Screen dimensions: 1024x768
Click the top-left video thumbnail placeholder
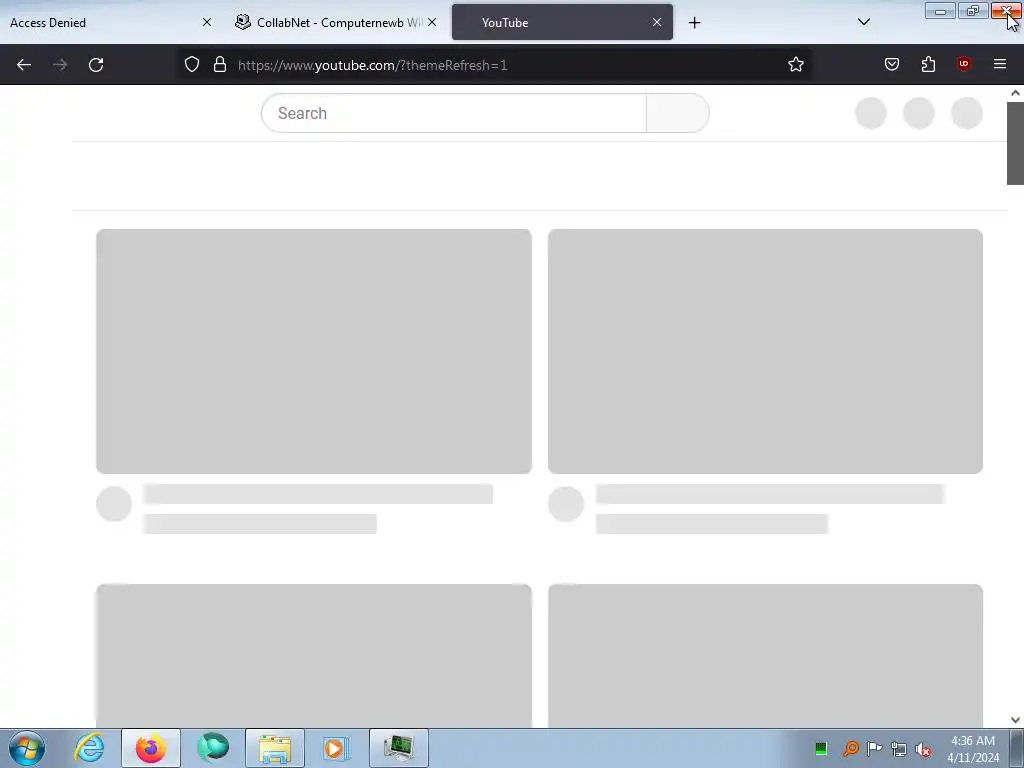coord(313,351)
